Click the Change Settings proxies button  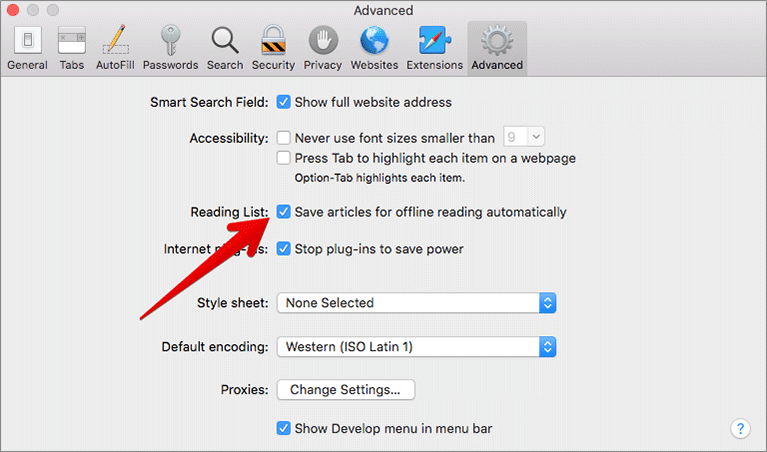tap(346, 390)
